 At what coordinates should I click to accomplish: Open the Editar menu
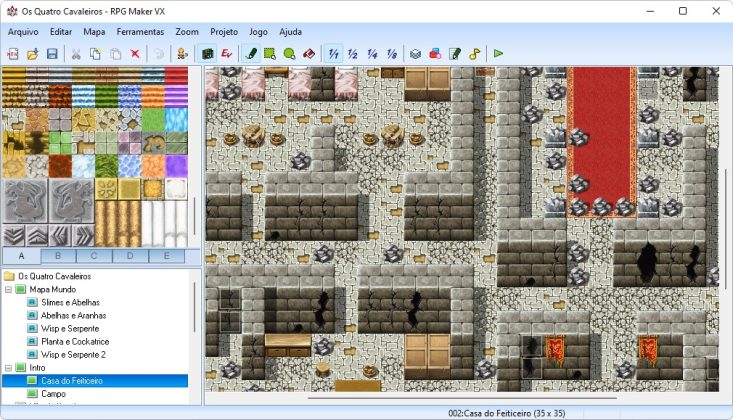(61, 32)
